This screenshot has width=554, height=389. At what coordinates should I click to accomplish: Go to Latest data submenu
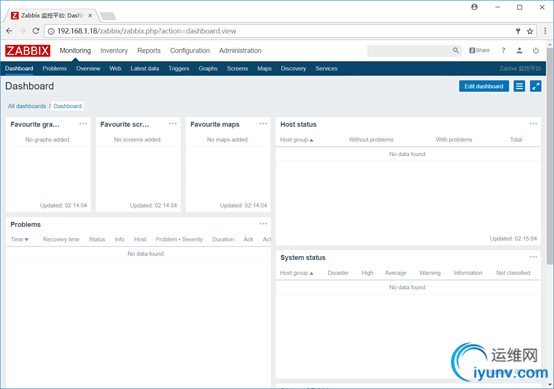pos(145,69)
